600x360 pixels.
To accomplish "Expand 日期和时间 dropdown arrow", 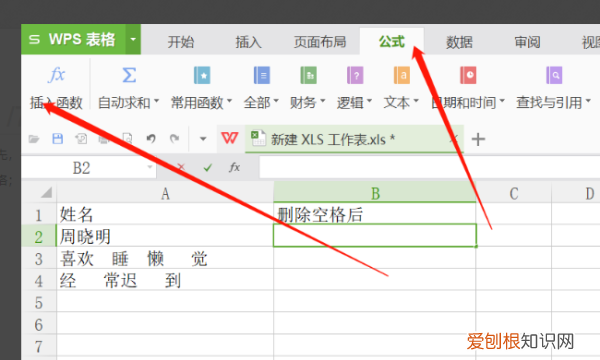I will (502, 101).
